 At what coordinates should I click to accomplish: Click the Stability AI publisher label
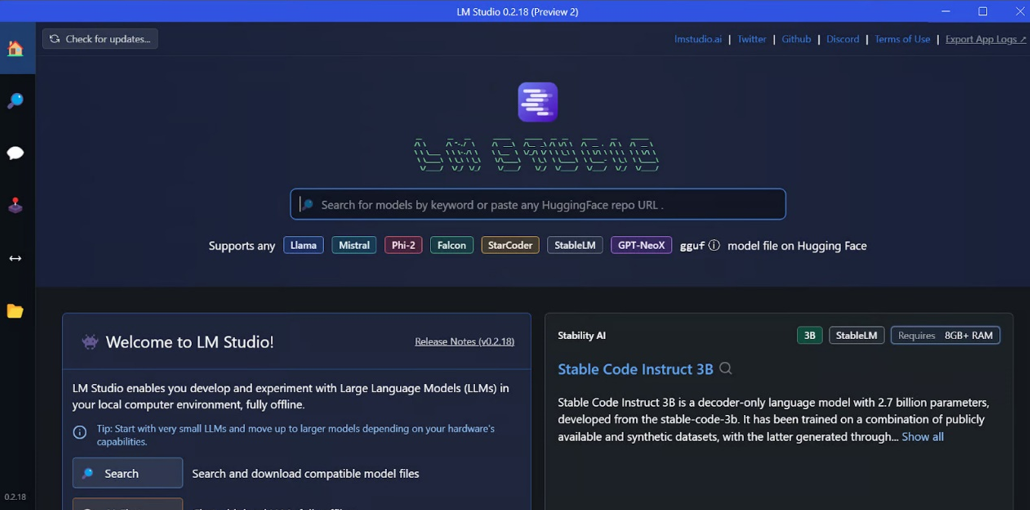[x=582, y=336]
